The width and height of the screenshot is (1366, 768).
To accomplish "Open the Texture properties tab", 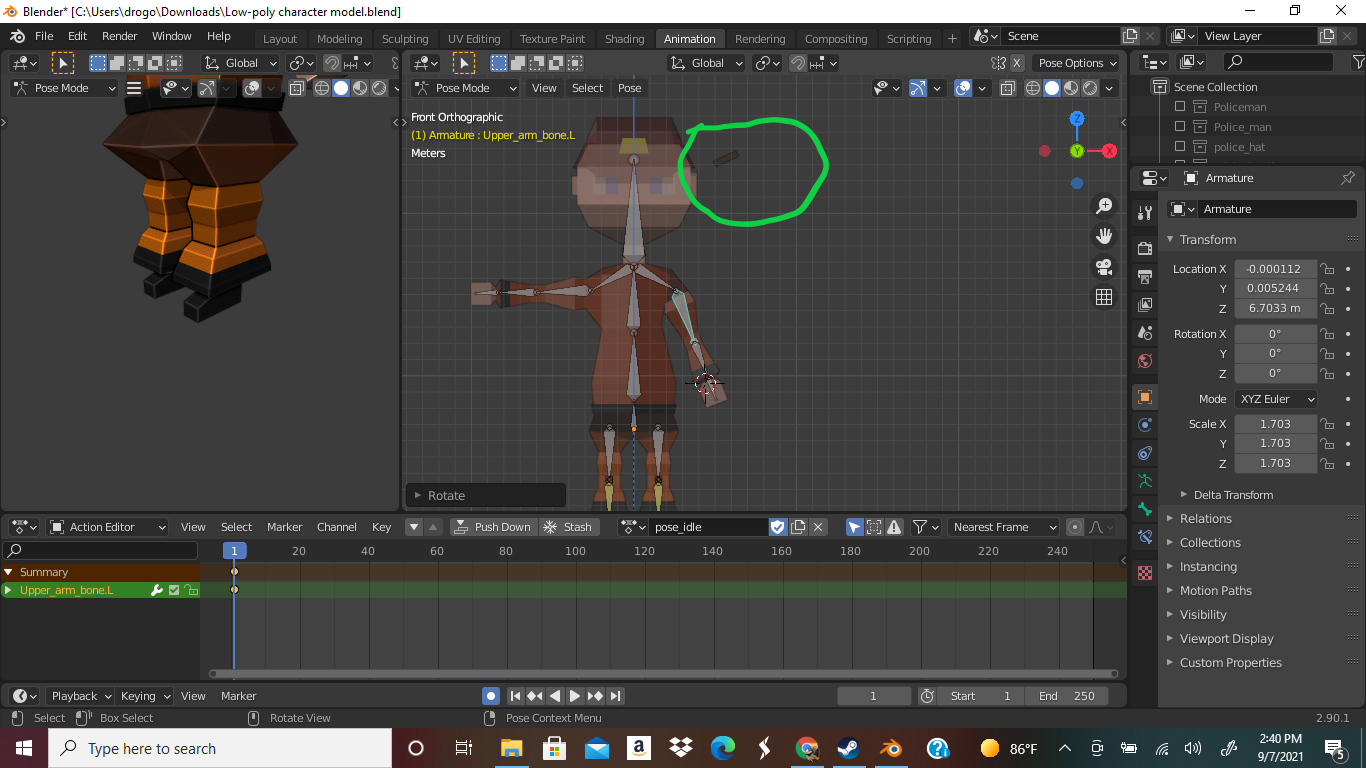I will [x=1145, y=573].
